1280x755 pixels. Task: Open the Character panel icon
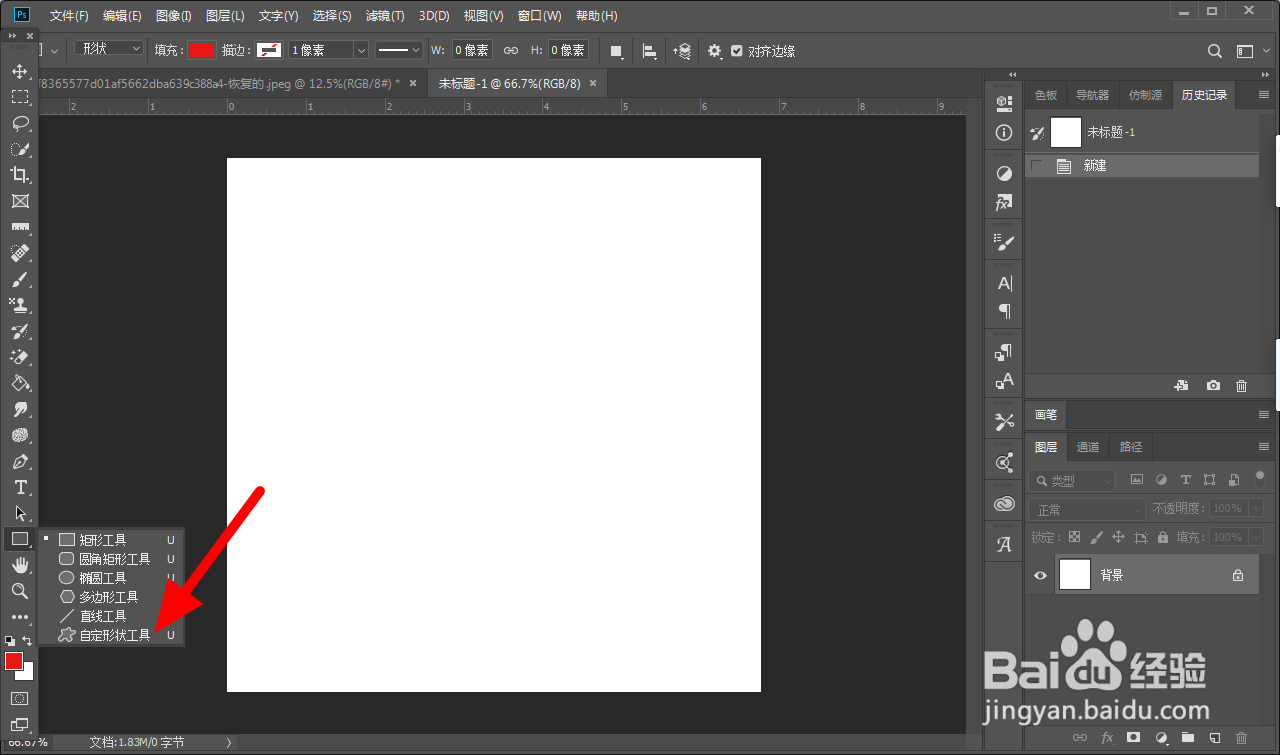pos(1004,283)
